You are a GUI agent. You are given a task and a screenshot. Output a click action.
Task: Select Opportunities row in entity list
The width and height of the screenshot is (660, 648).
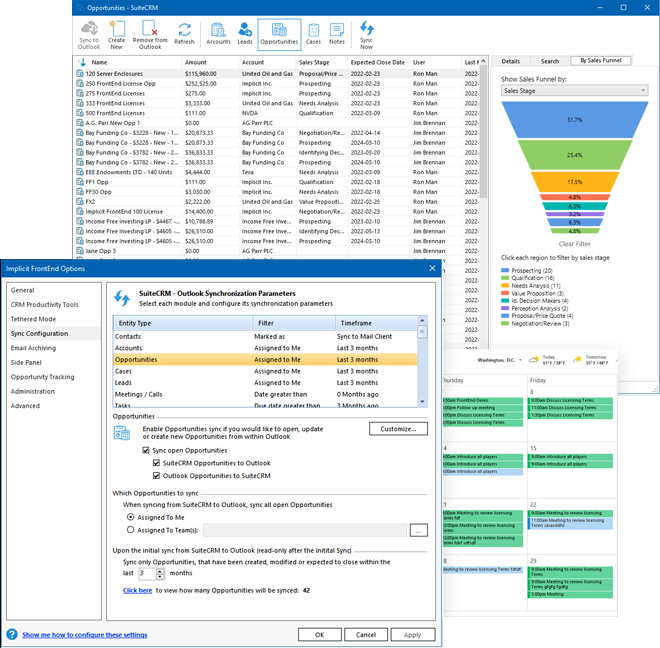click(x=266, y=359)
